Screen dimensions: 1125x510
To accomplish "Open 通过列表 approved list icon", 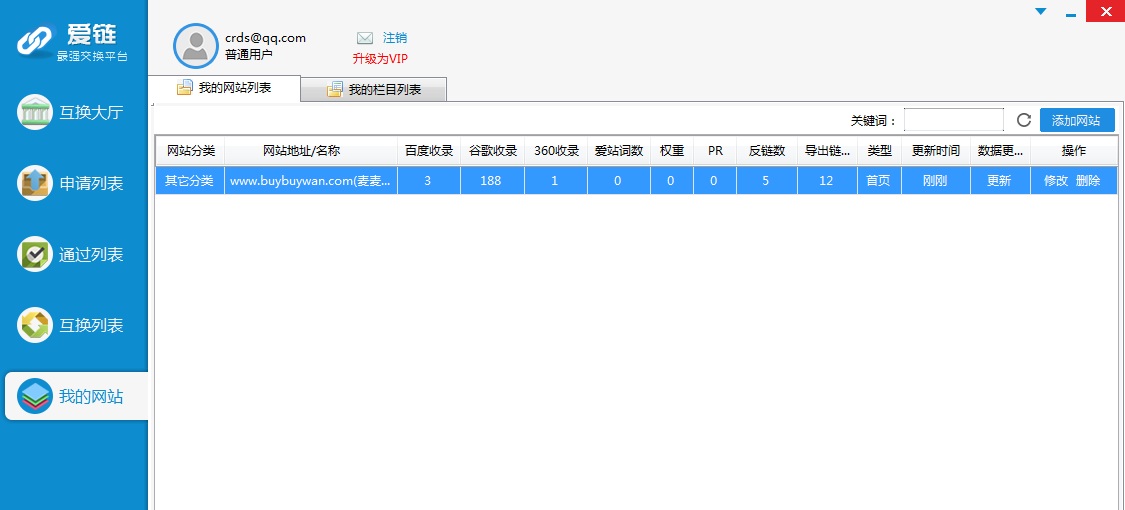I will 36,254.
